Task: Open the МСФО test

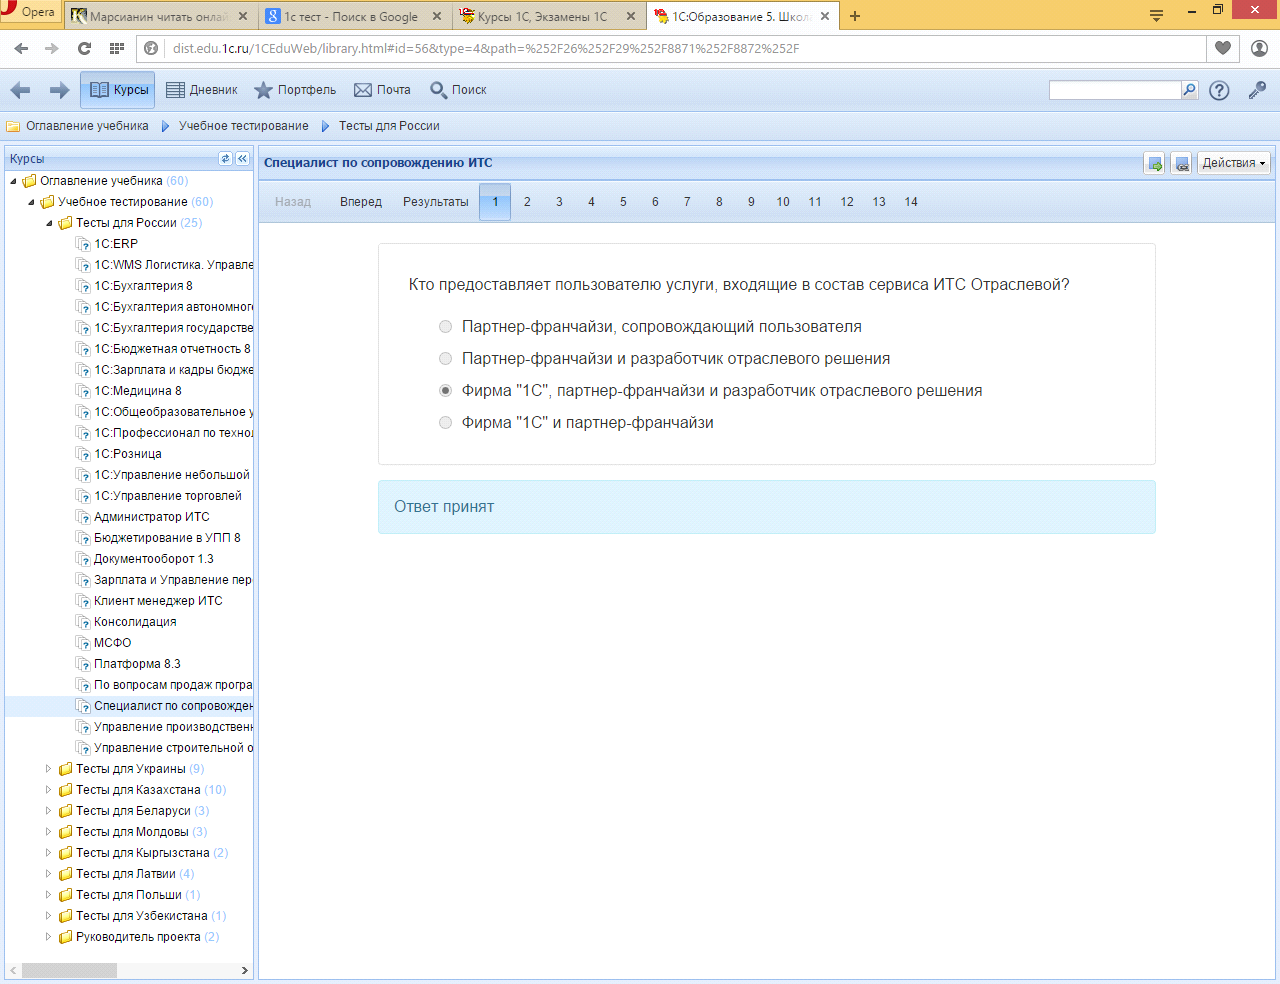Action: (113, 643)
